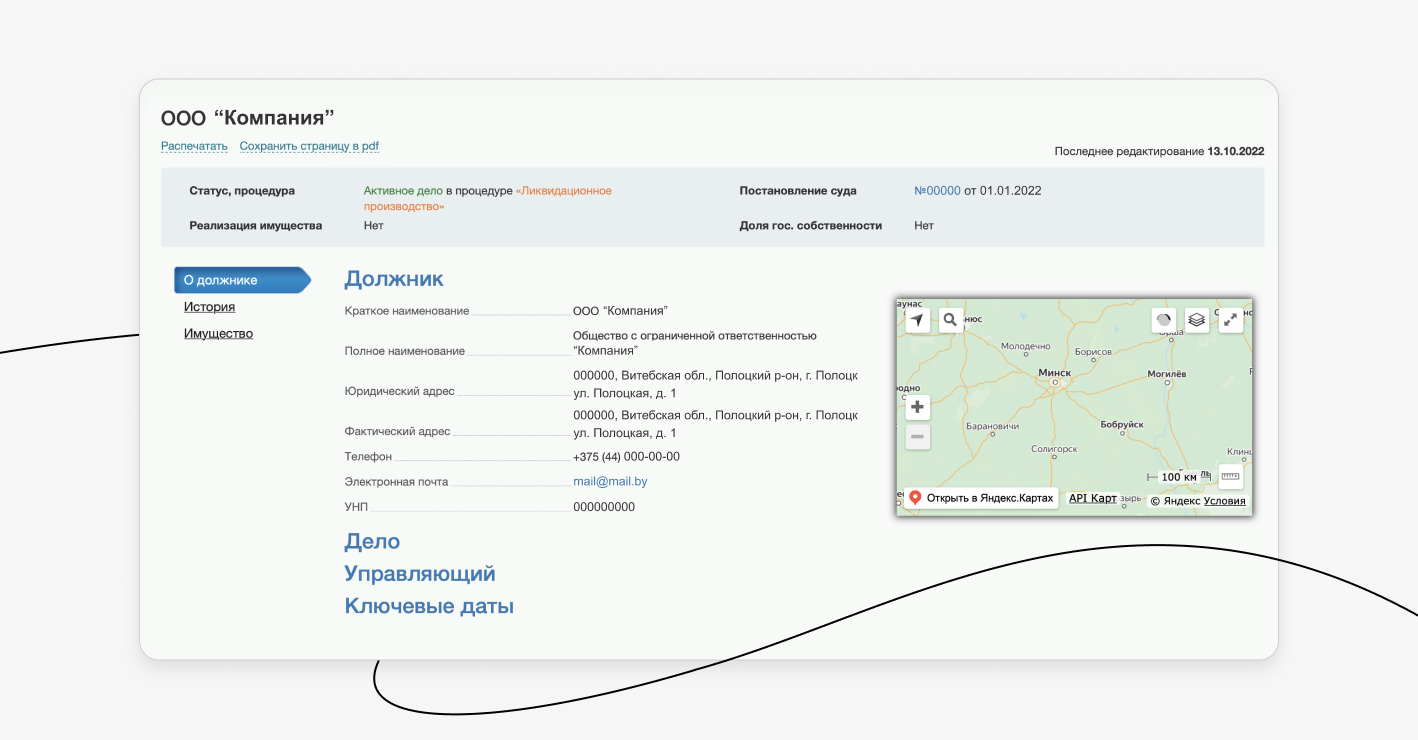This screenshot has width=1418, height=740.
Task: Click the Реализация имущества label
Action: pos(256,226)
